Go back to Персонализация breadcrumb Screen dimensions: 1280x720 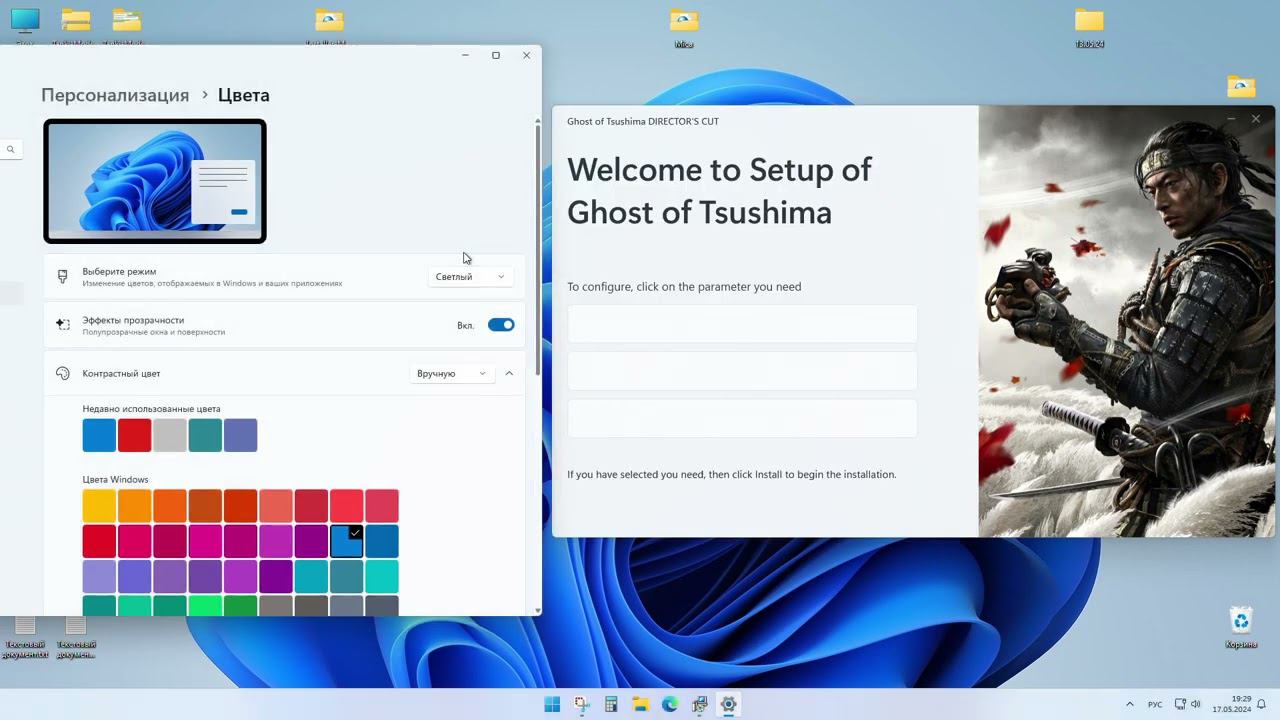pyautogui.click(x=115, y=95)
